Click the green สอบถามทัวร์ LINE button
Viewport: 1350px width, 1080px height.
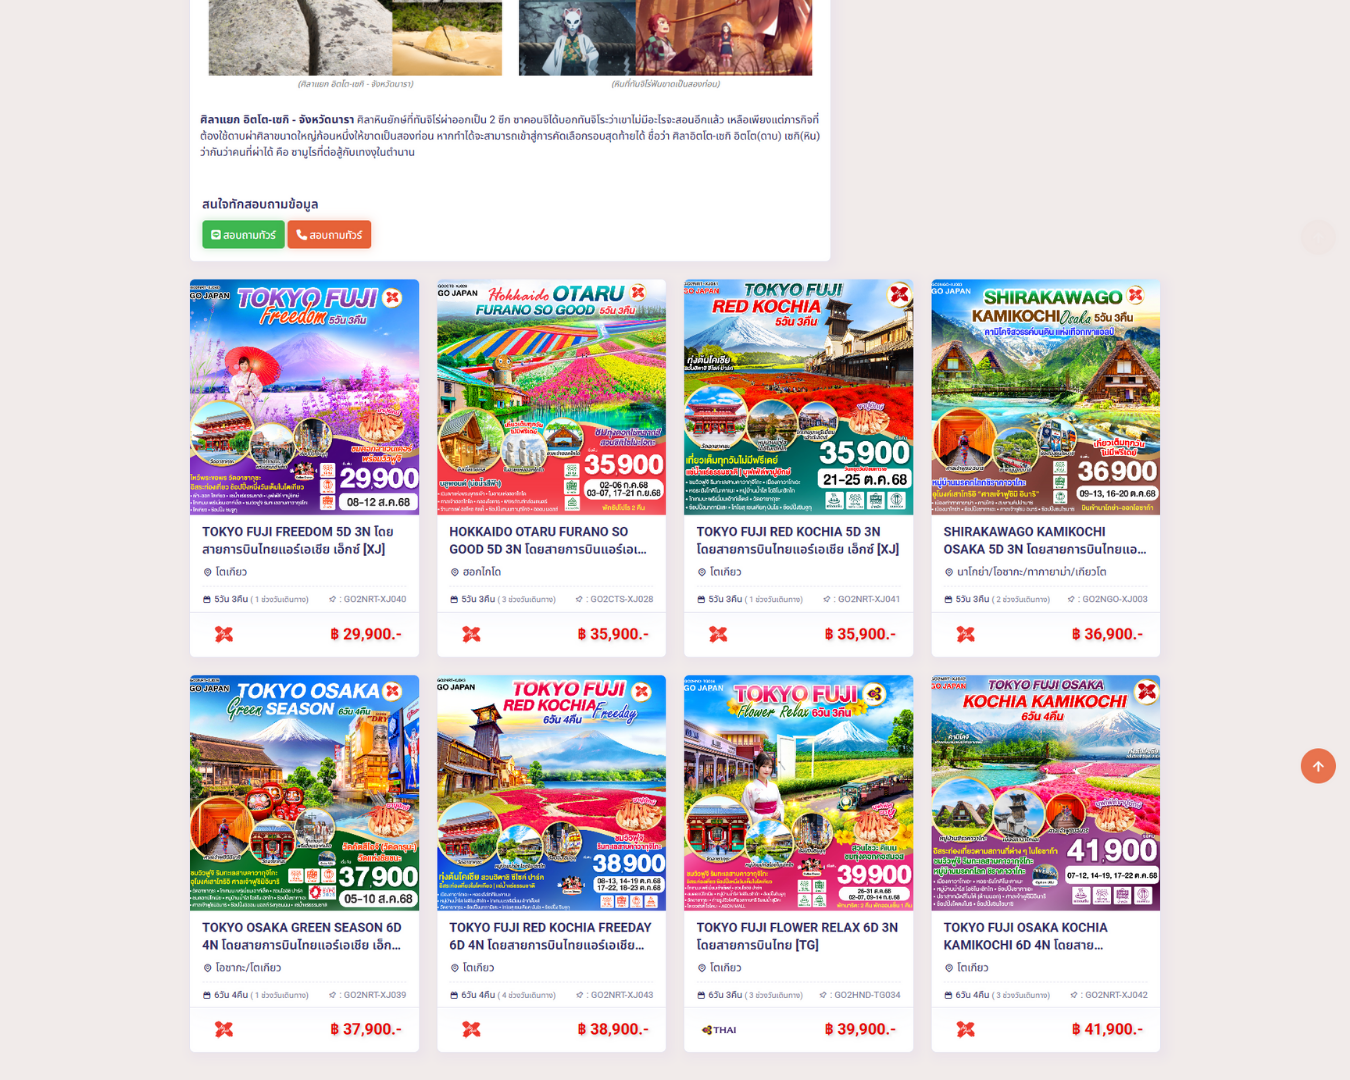pyautogui.click(x=243, y=235)
